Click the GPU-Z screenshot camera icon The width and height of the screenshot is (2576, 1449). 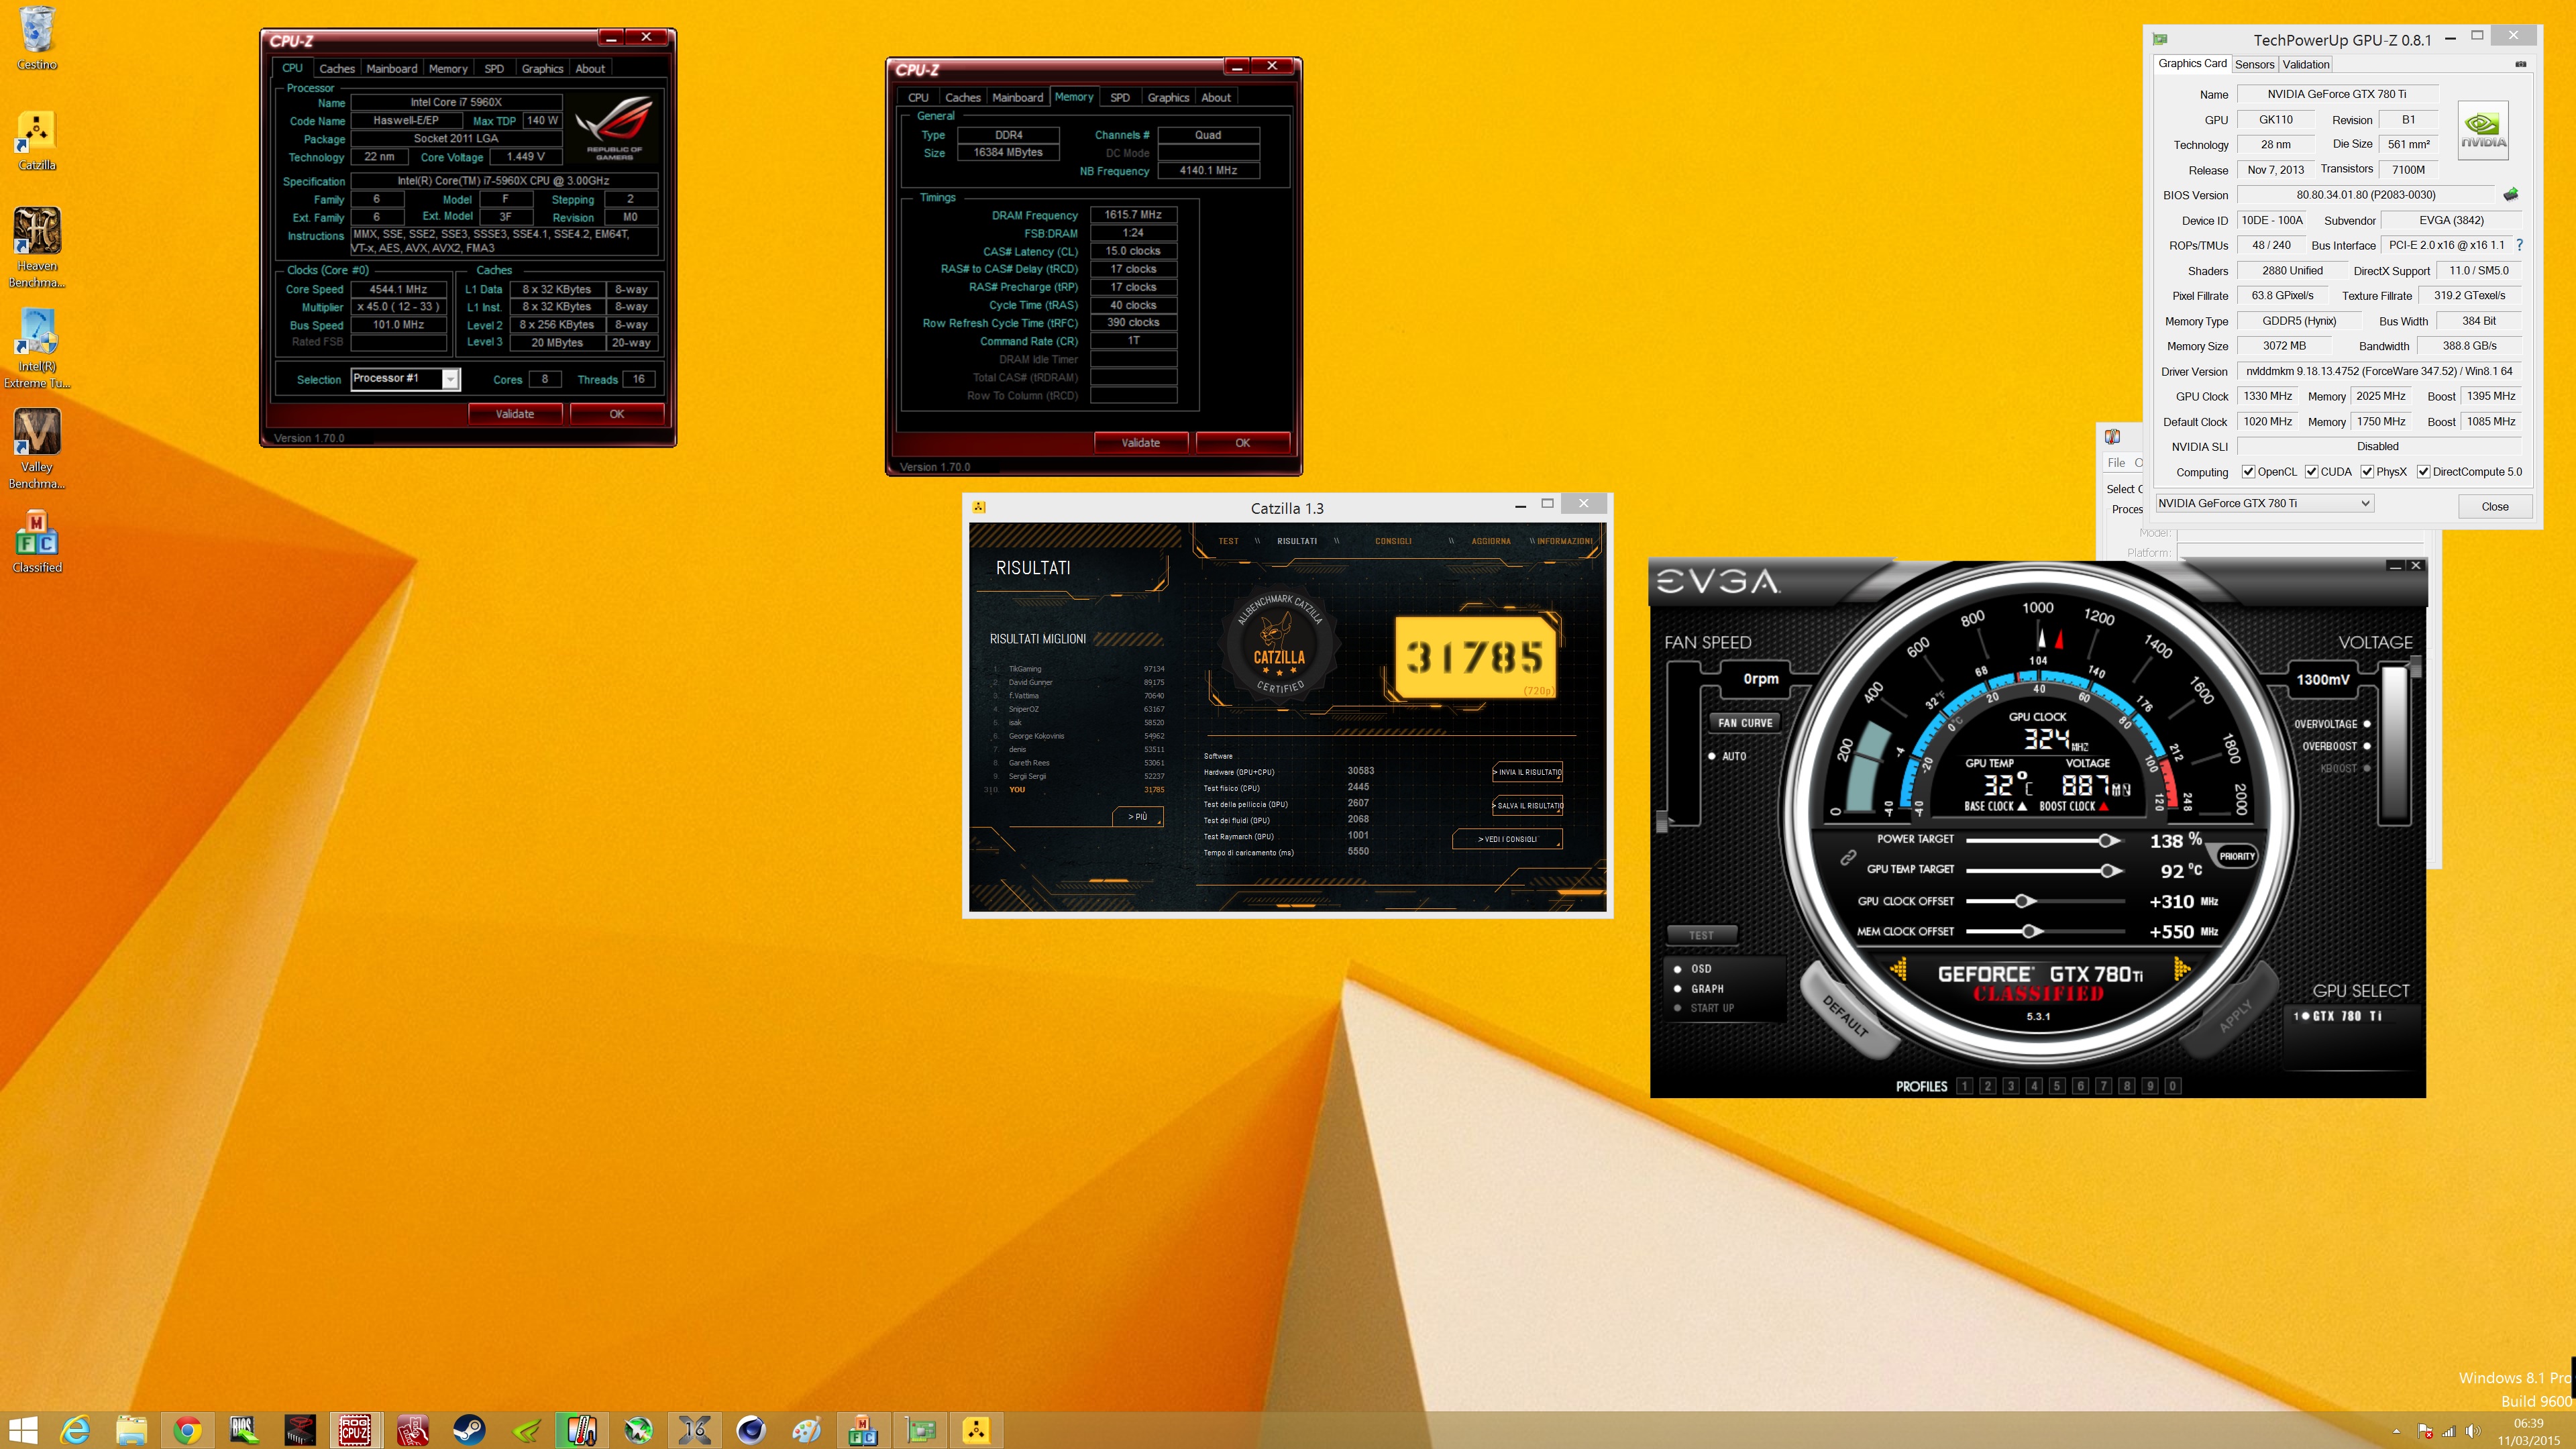(2520, 64)
